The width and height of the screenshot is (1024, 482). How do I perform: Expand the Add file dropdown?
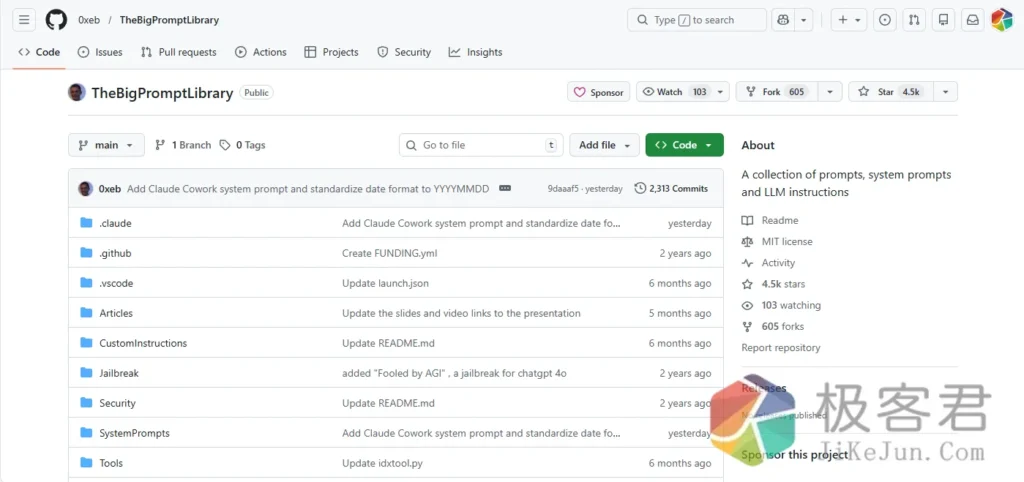(604, 145)
